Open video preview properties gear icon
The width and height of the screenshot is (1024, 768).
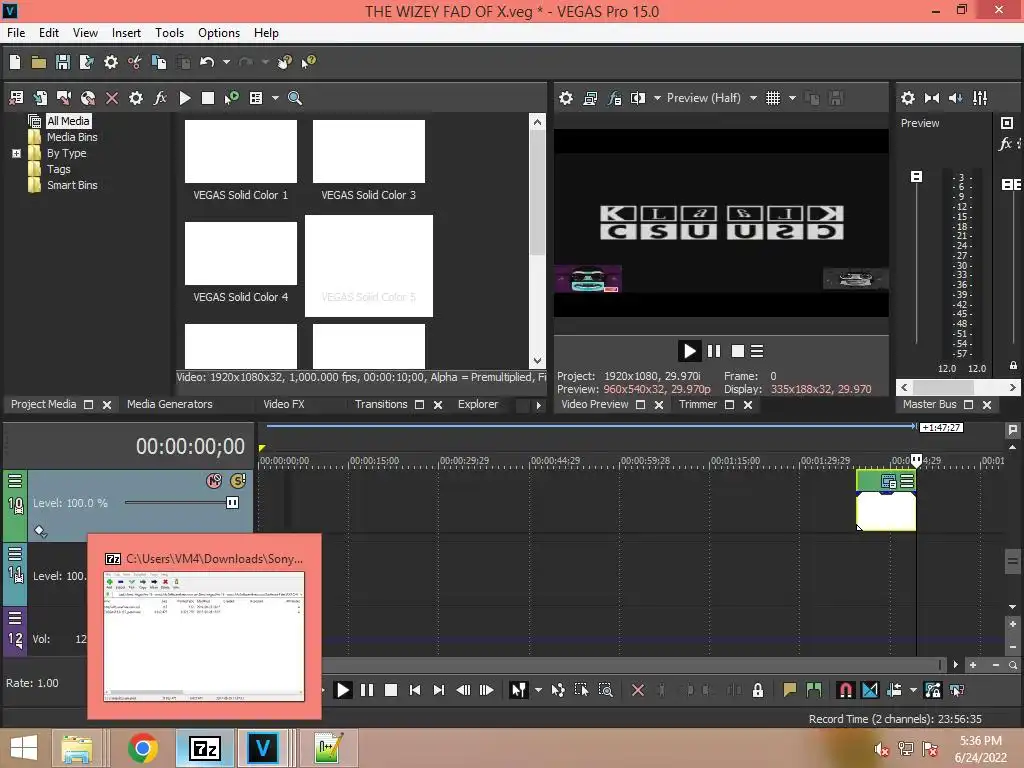click(x=566, y=98)
